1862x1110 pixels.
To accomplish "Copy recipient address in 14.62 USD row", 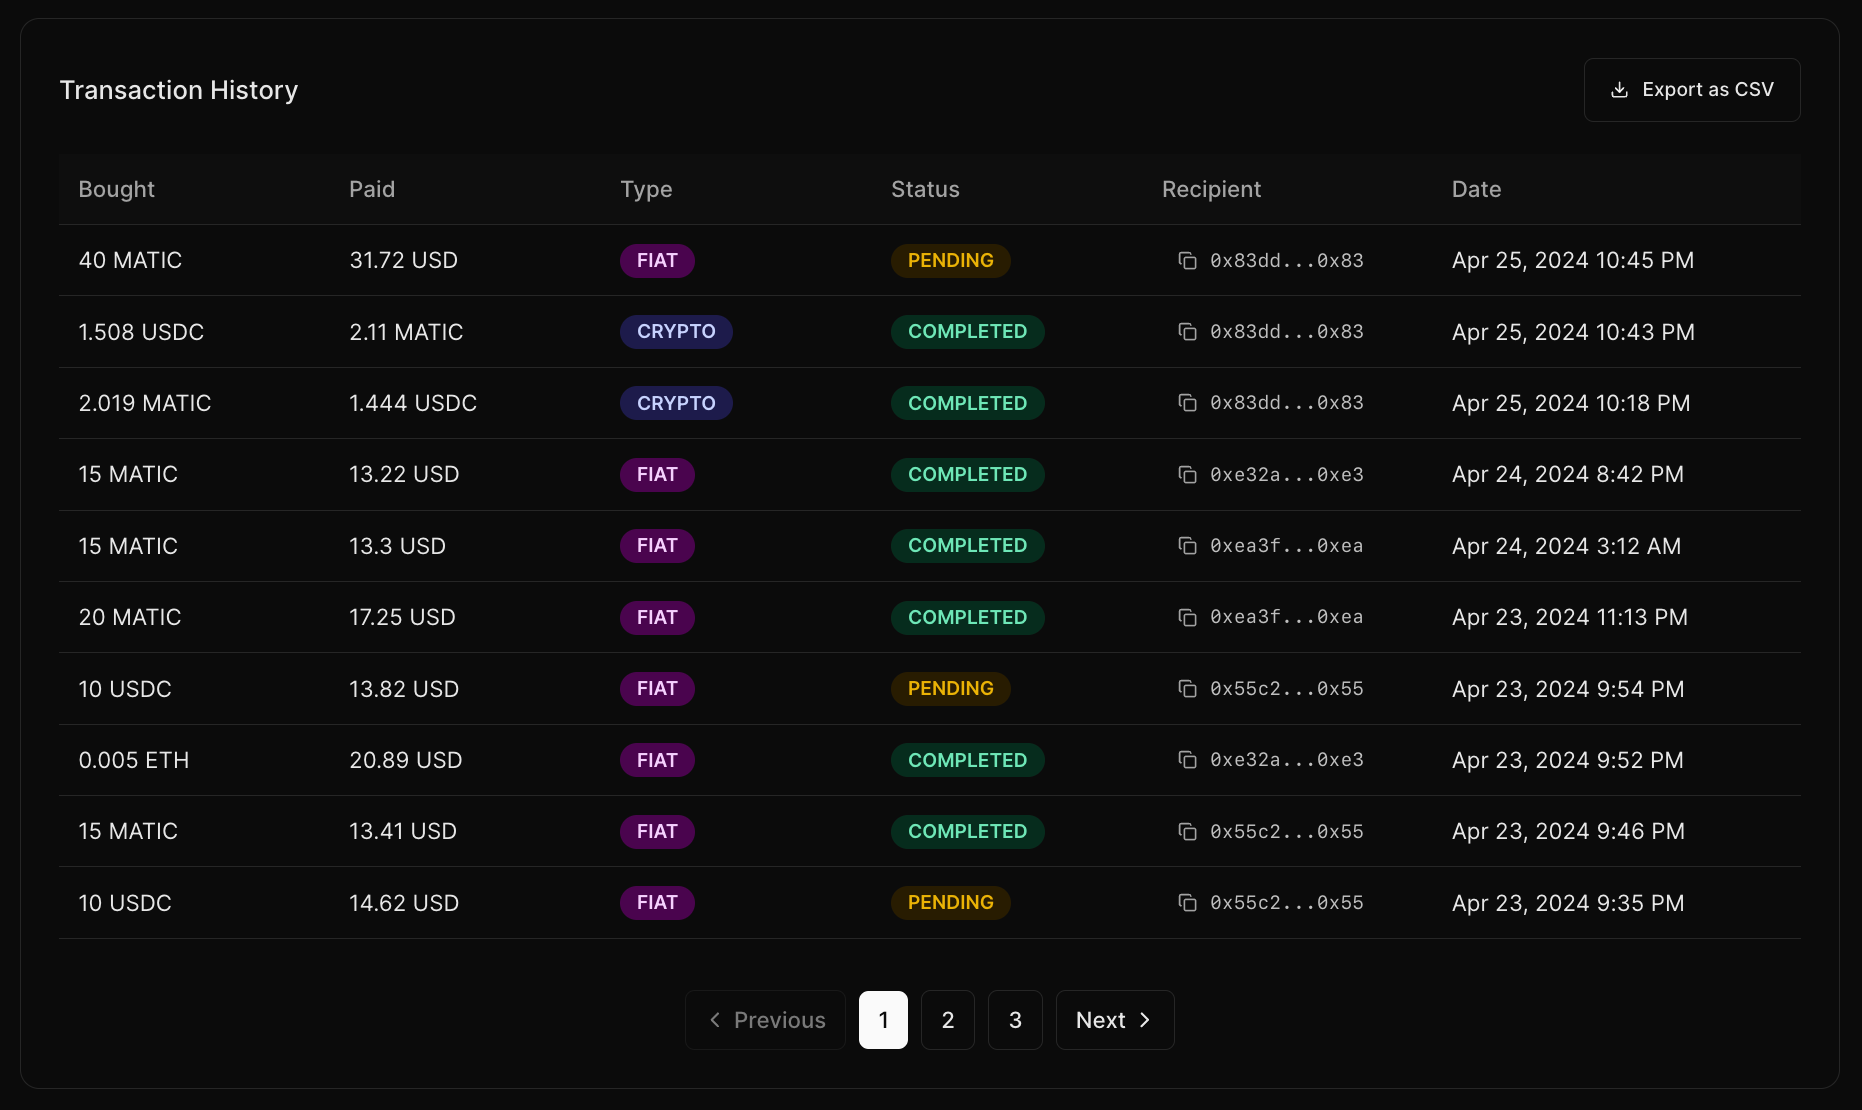I will click(1187, 903).
